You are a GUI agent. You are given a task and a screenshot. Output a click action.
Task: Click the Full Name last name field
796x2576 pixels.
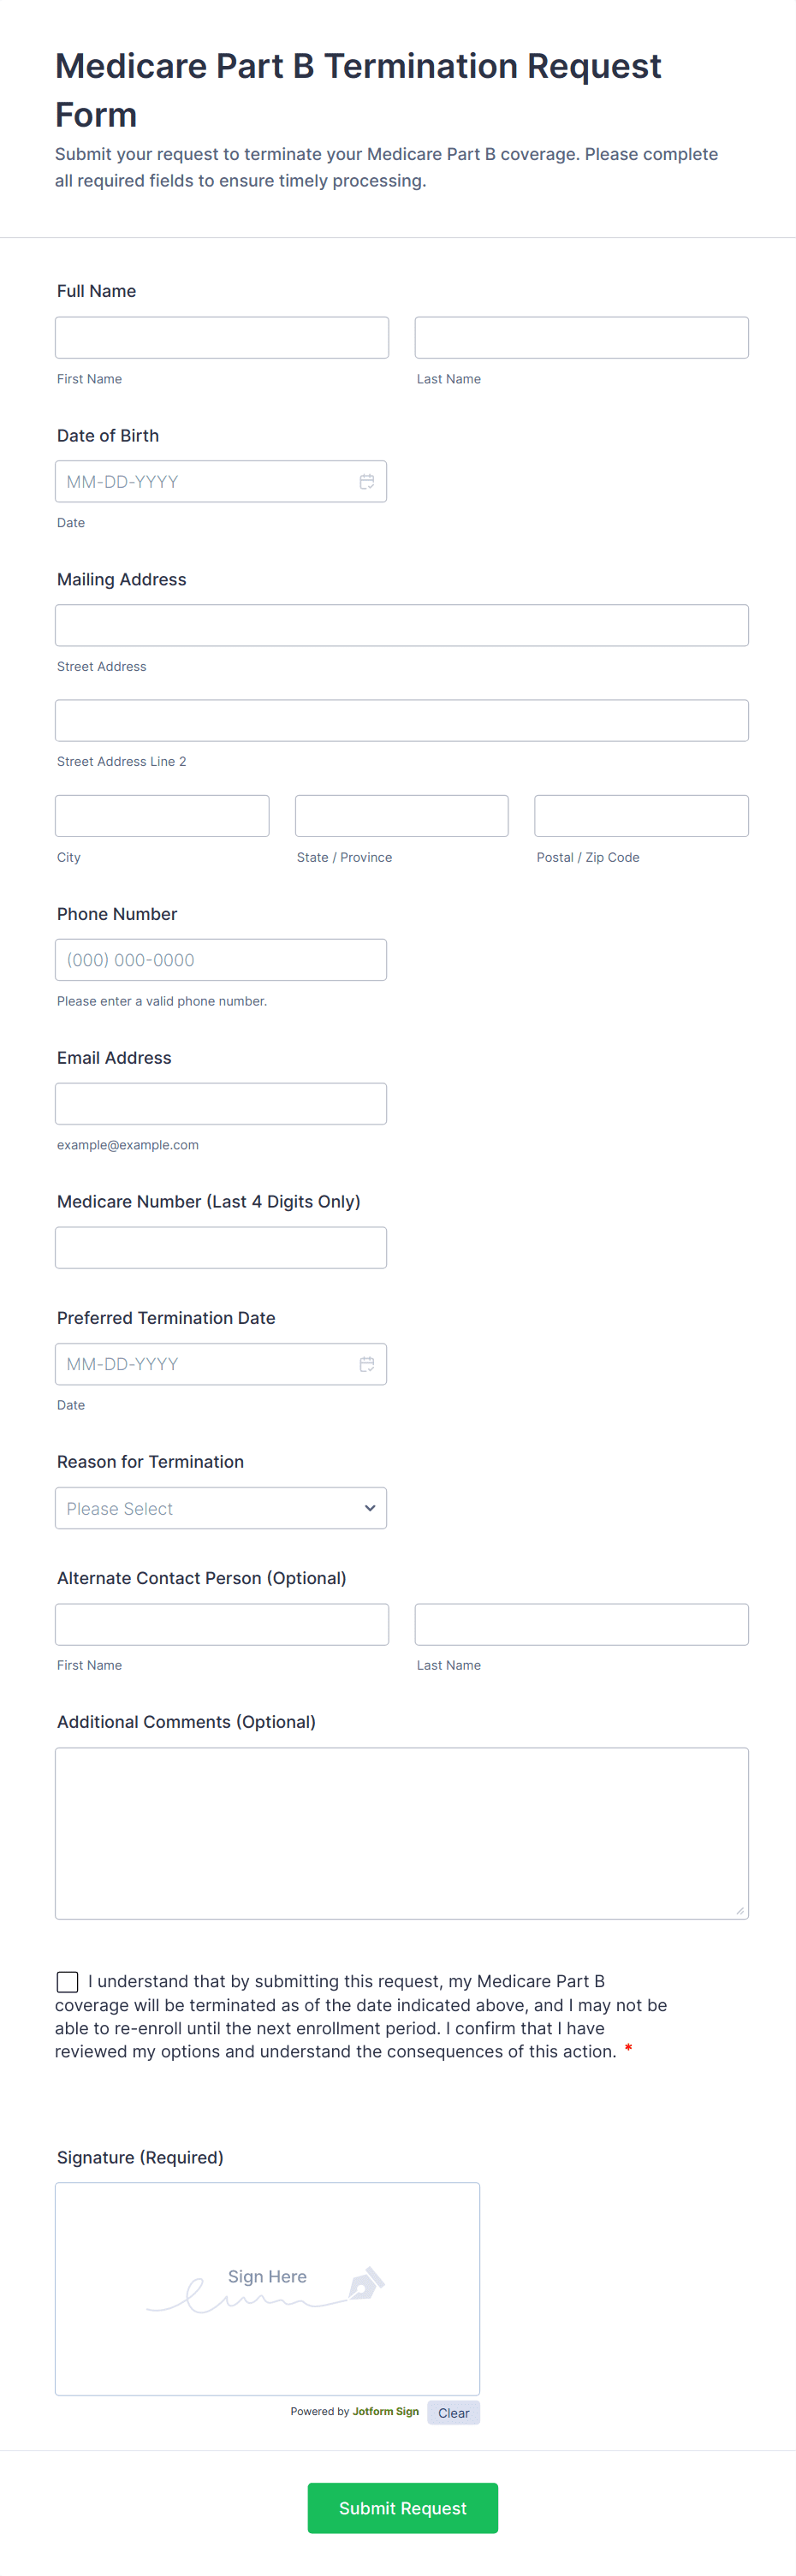coord(581,338)
